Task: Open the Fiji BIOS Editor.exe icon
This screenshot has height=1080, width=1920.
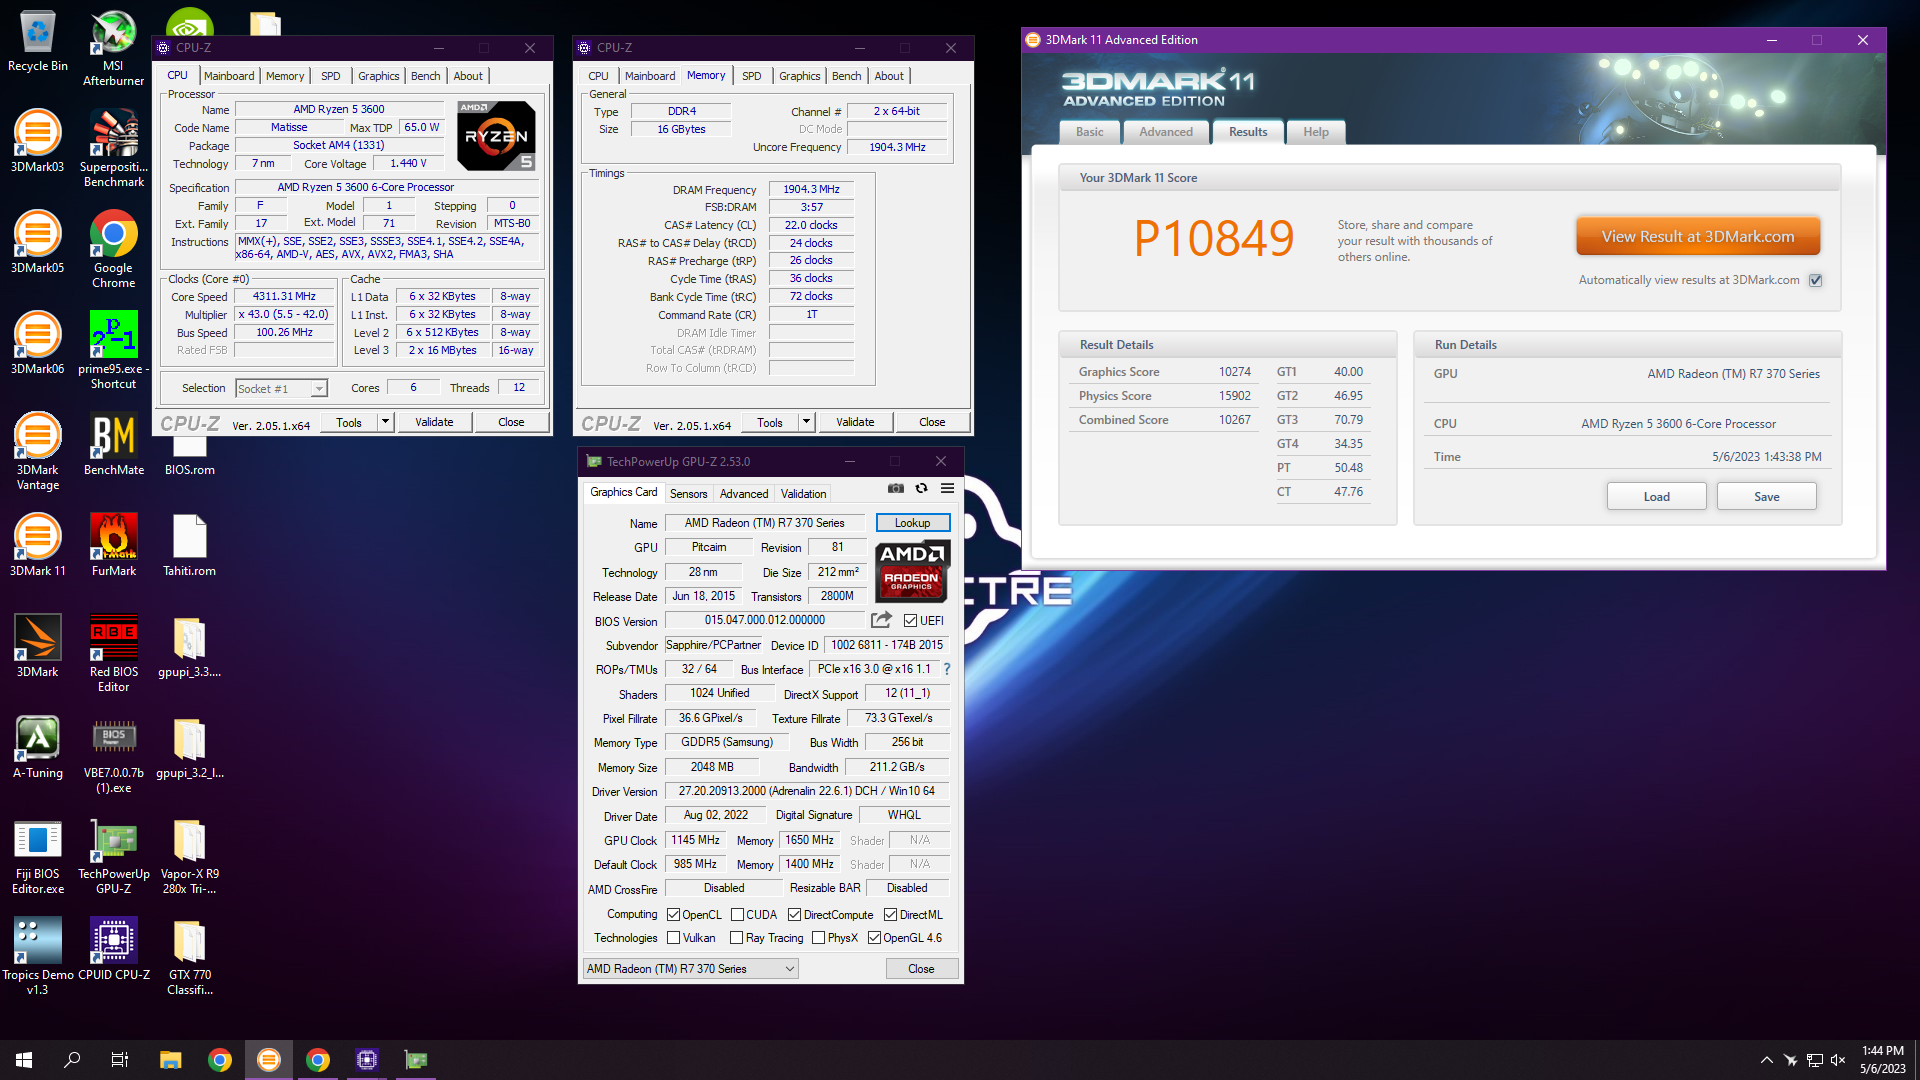Action: [37, 856]
